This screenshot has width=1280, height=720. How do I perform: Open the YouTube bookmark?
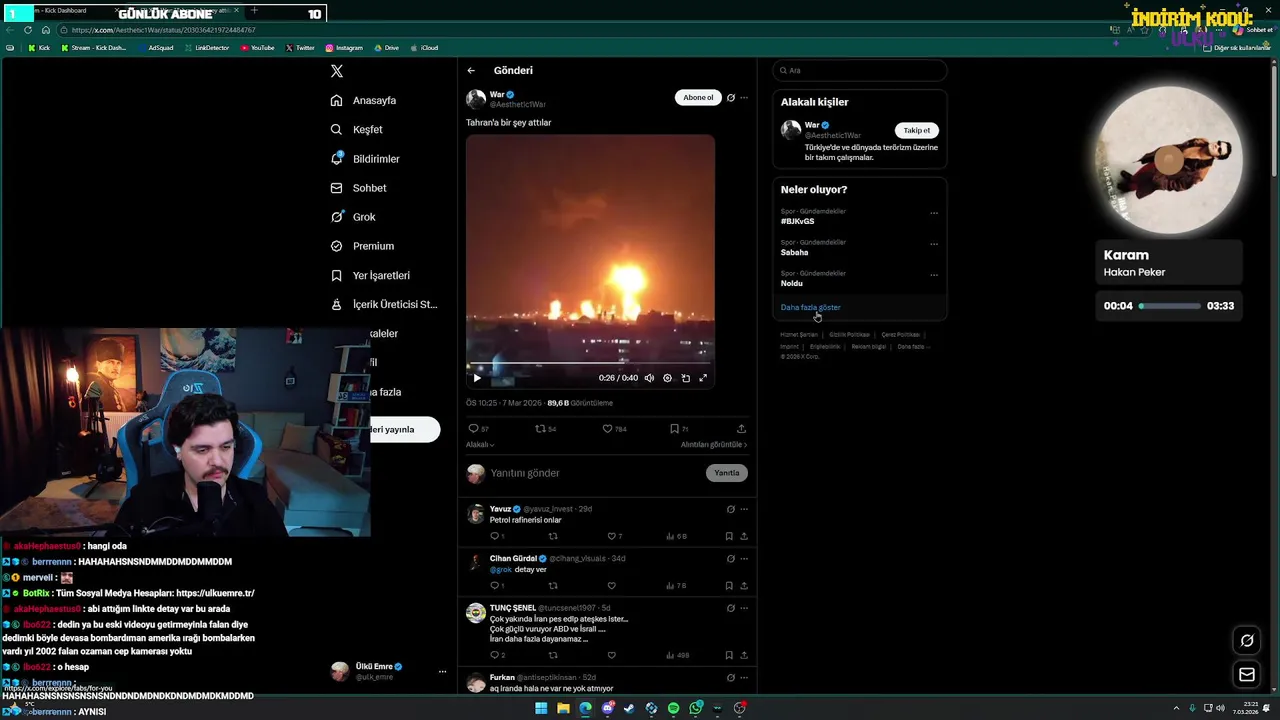click(x=257, y=48)
